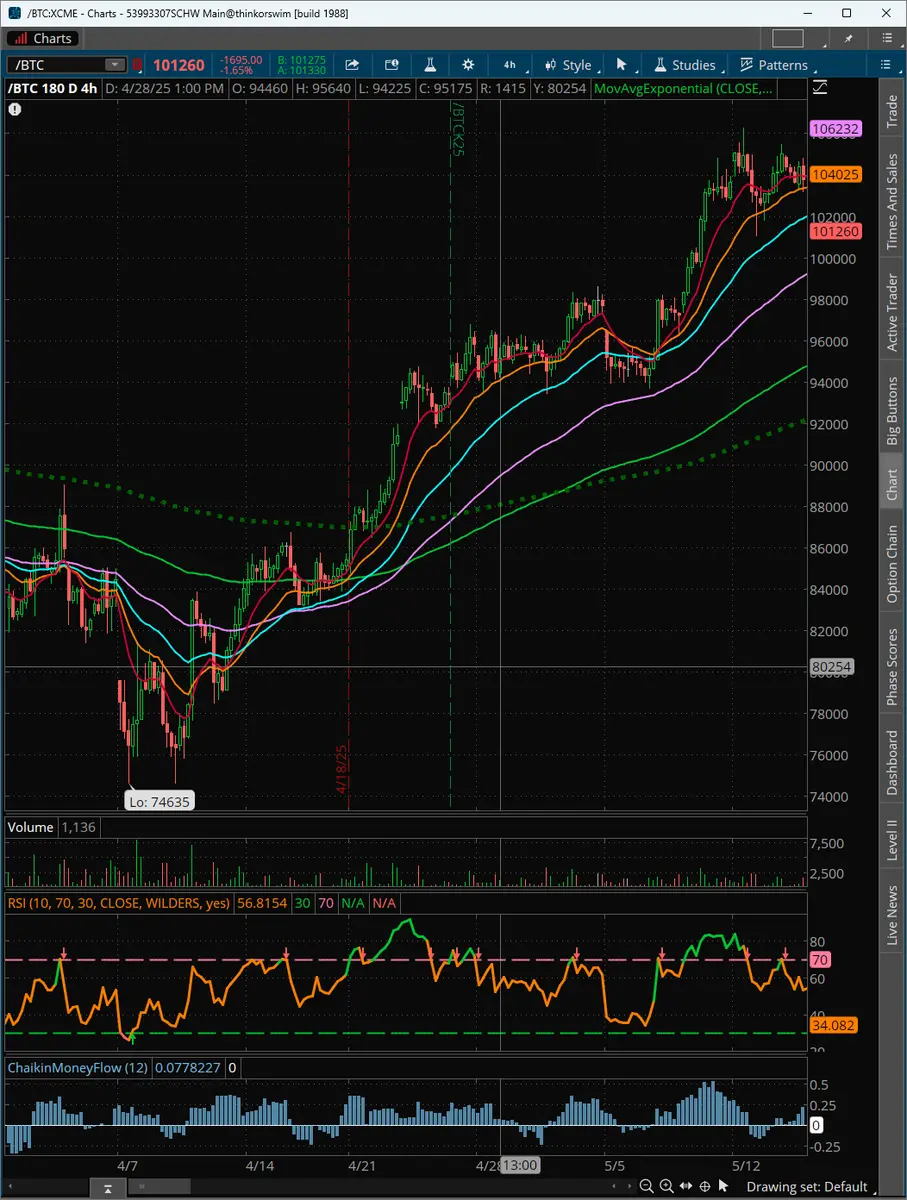Click the red link indicator beside symbol
The height and width of the screenshot is (1200, 907).
pos(138,65)
